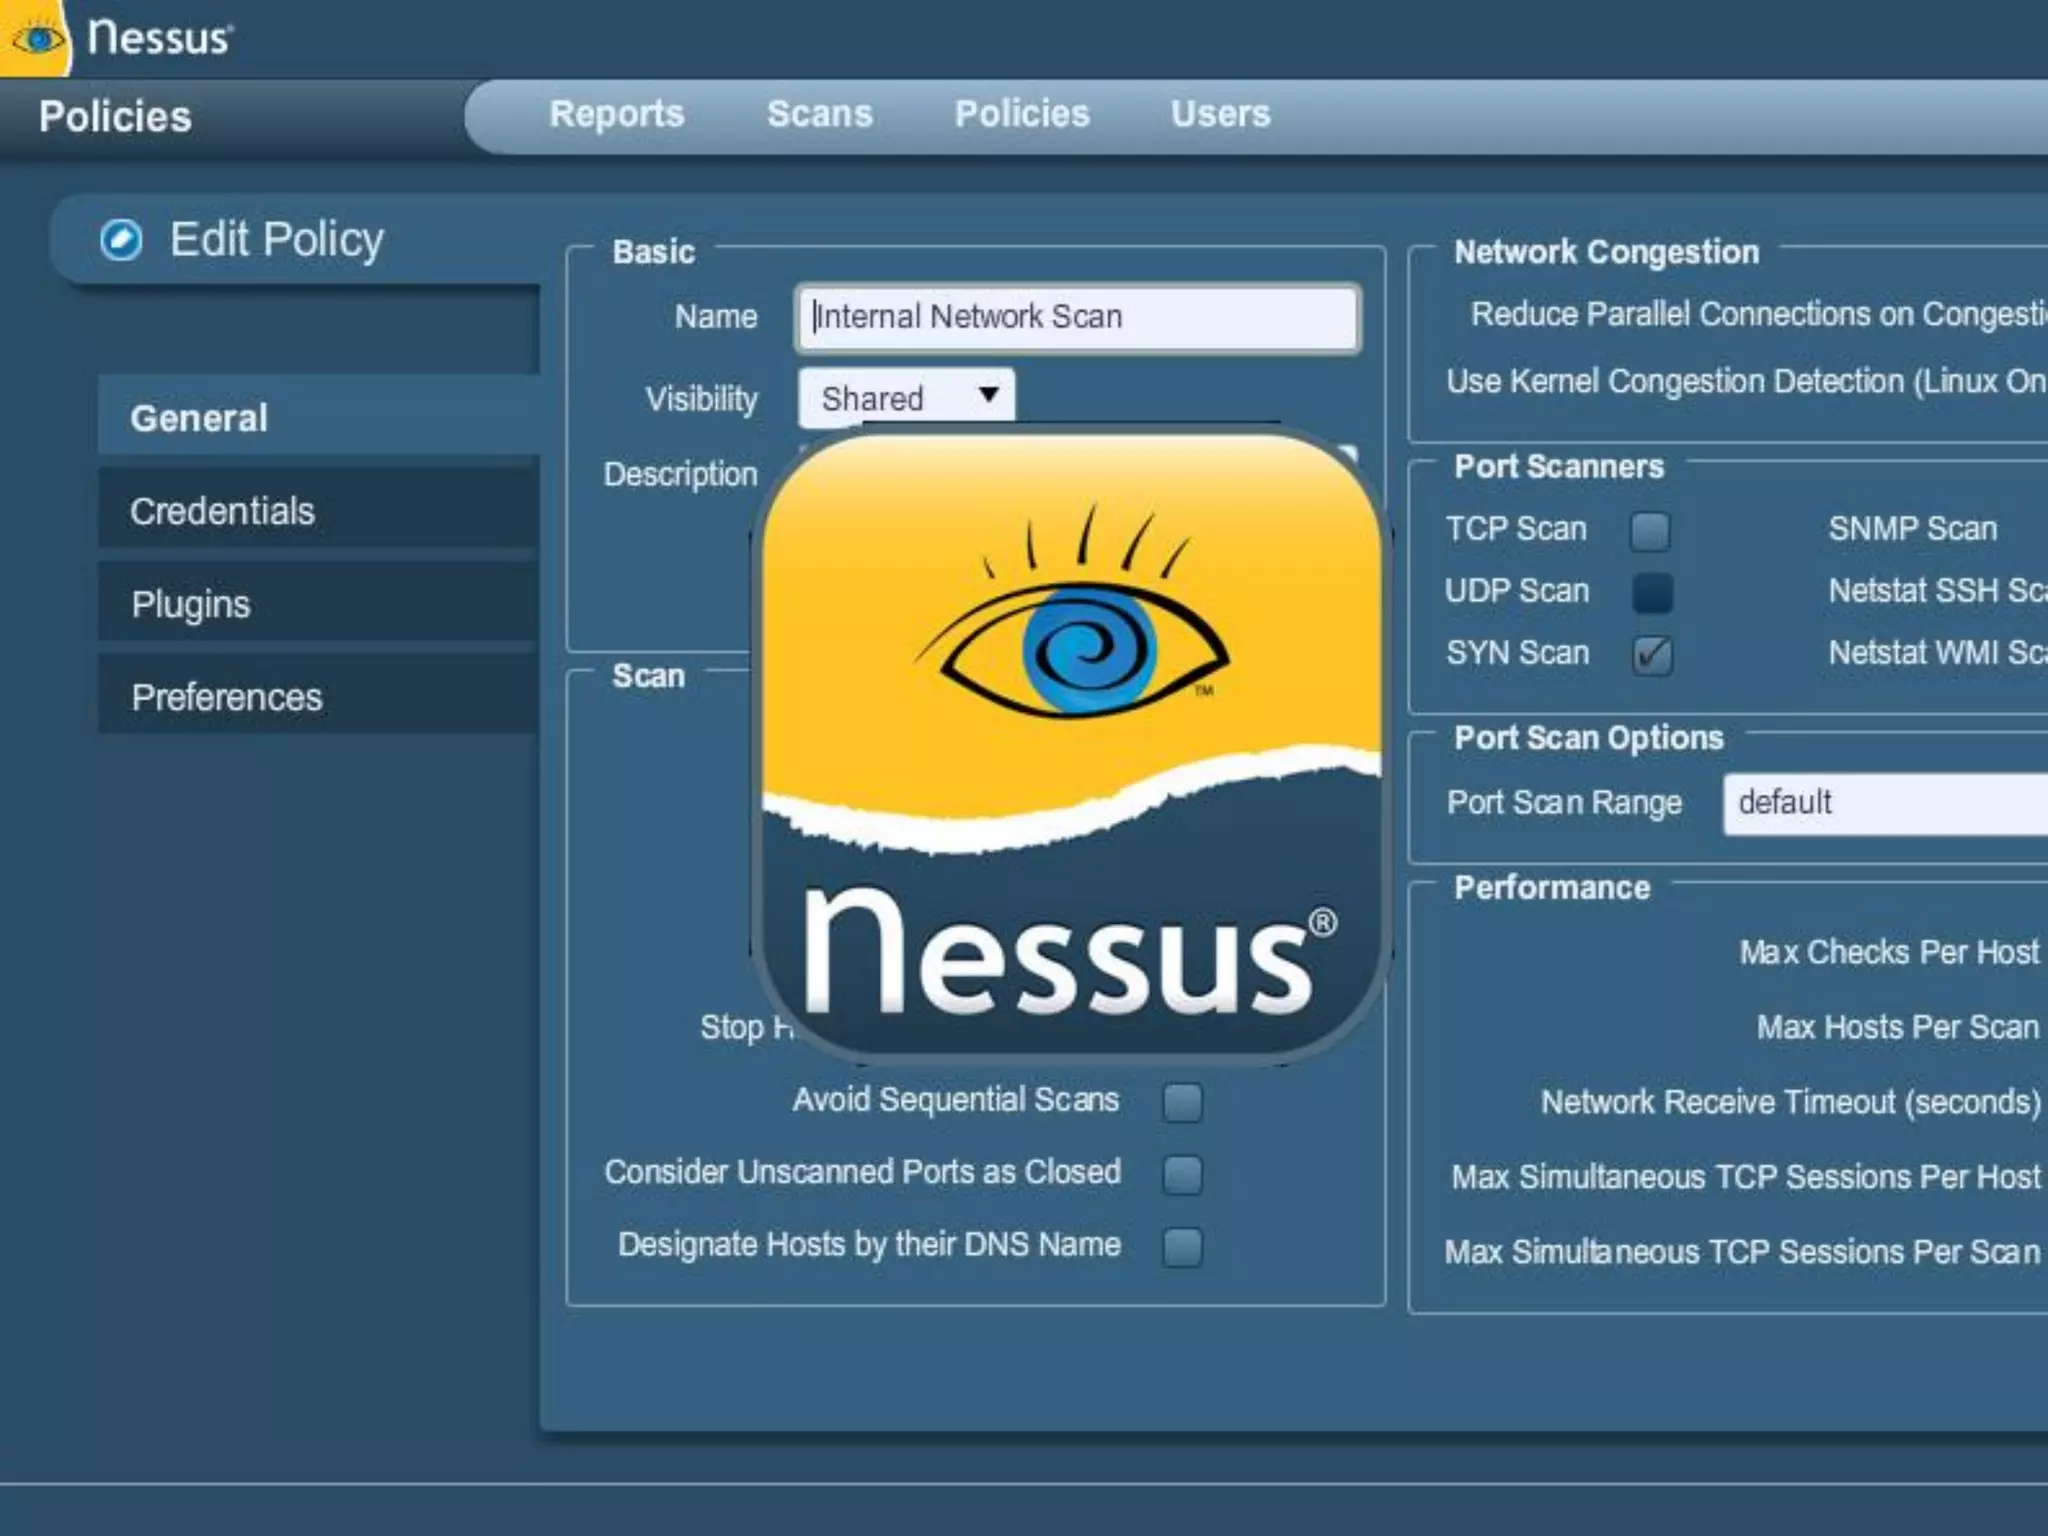Image resolution: width=2048 pixels, height=1536 pixels.
Task: Open the Credentials section
Action: pyautogui.click(x=222, y=511)
